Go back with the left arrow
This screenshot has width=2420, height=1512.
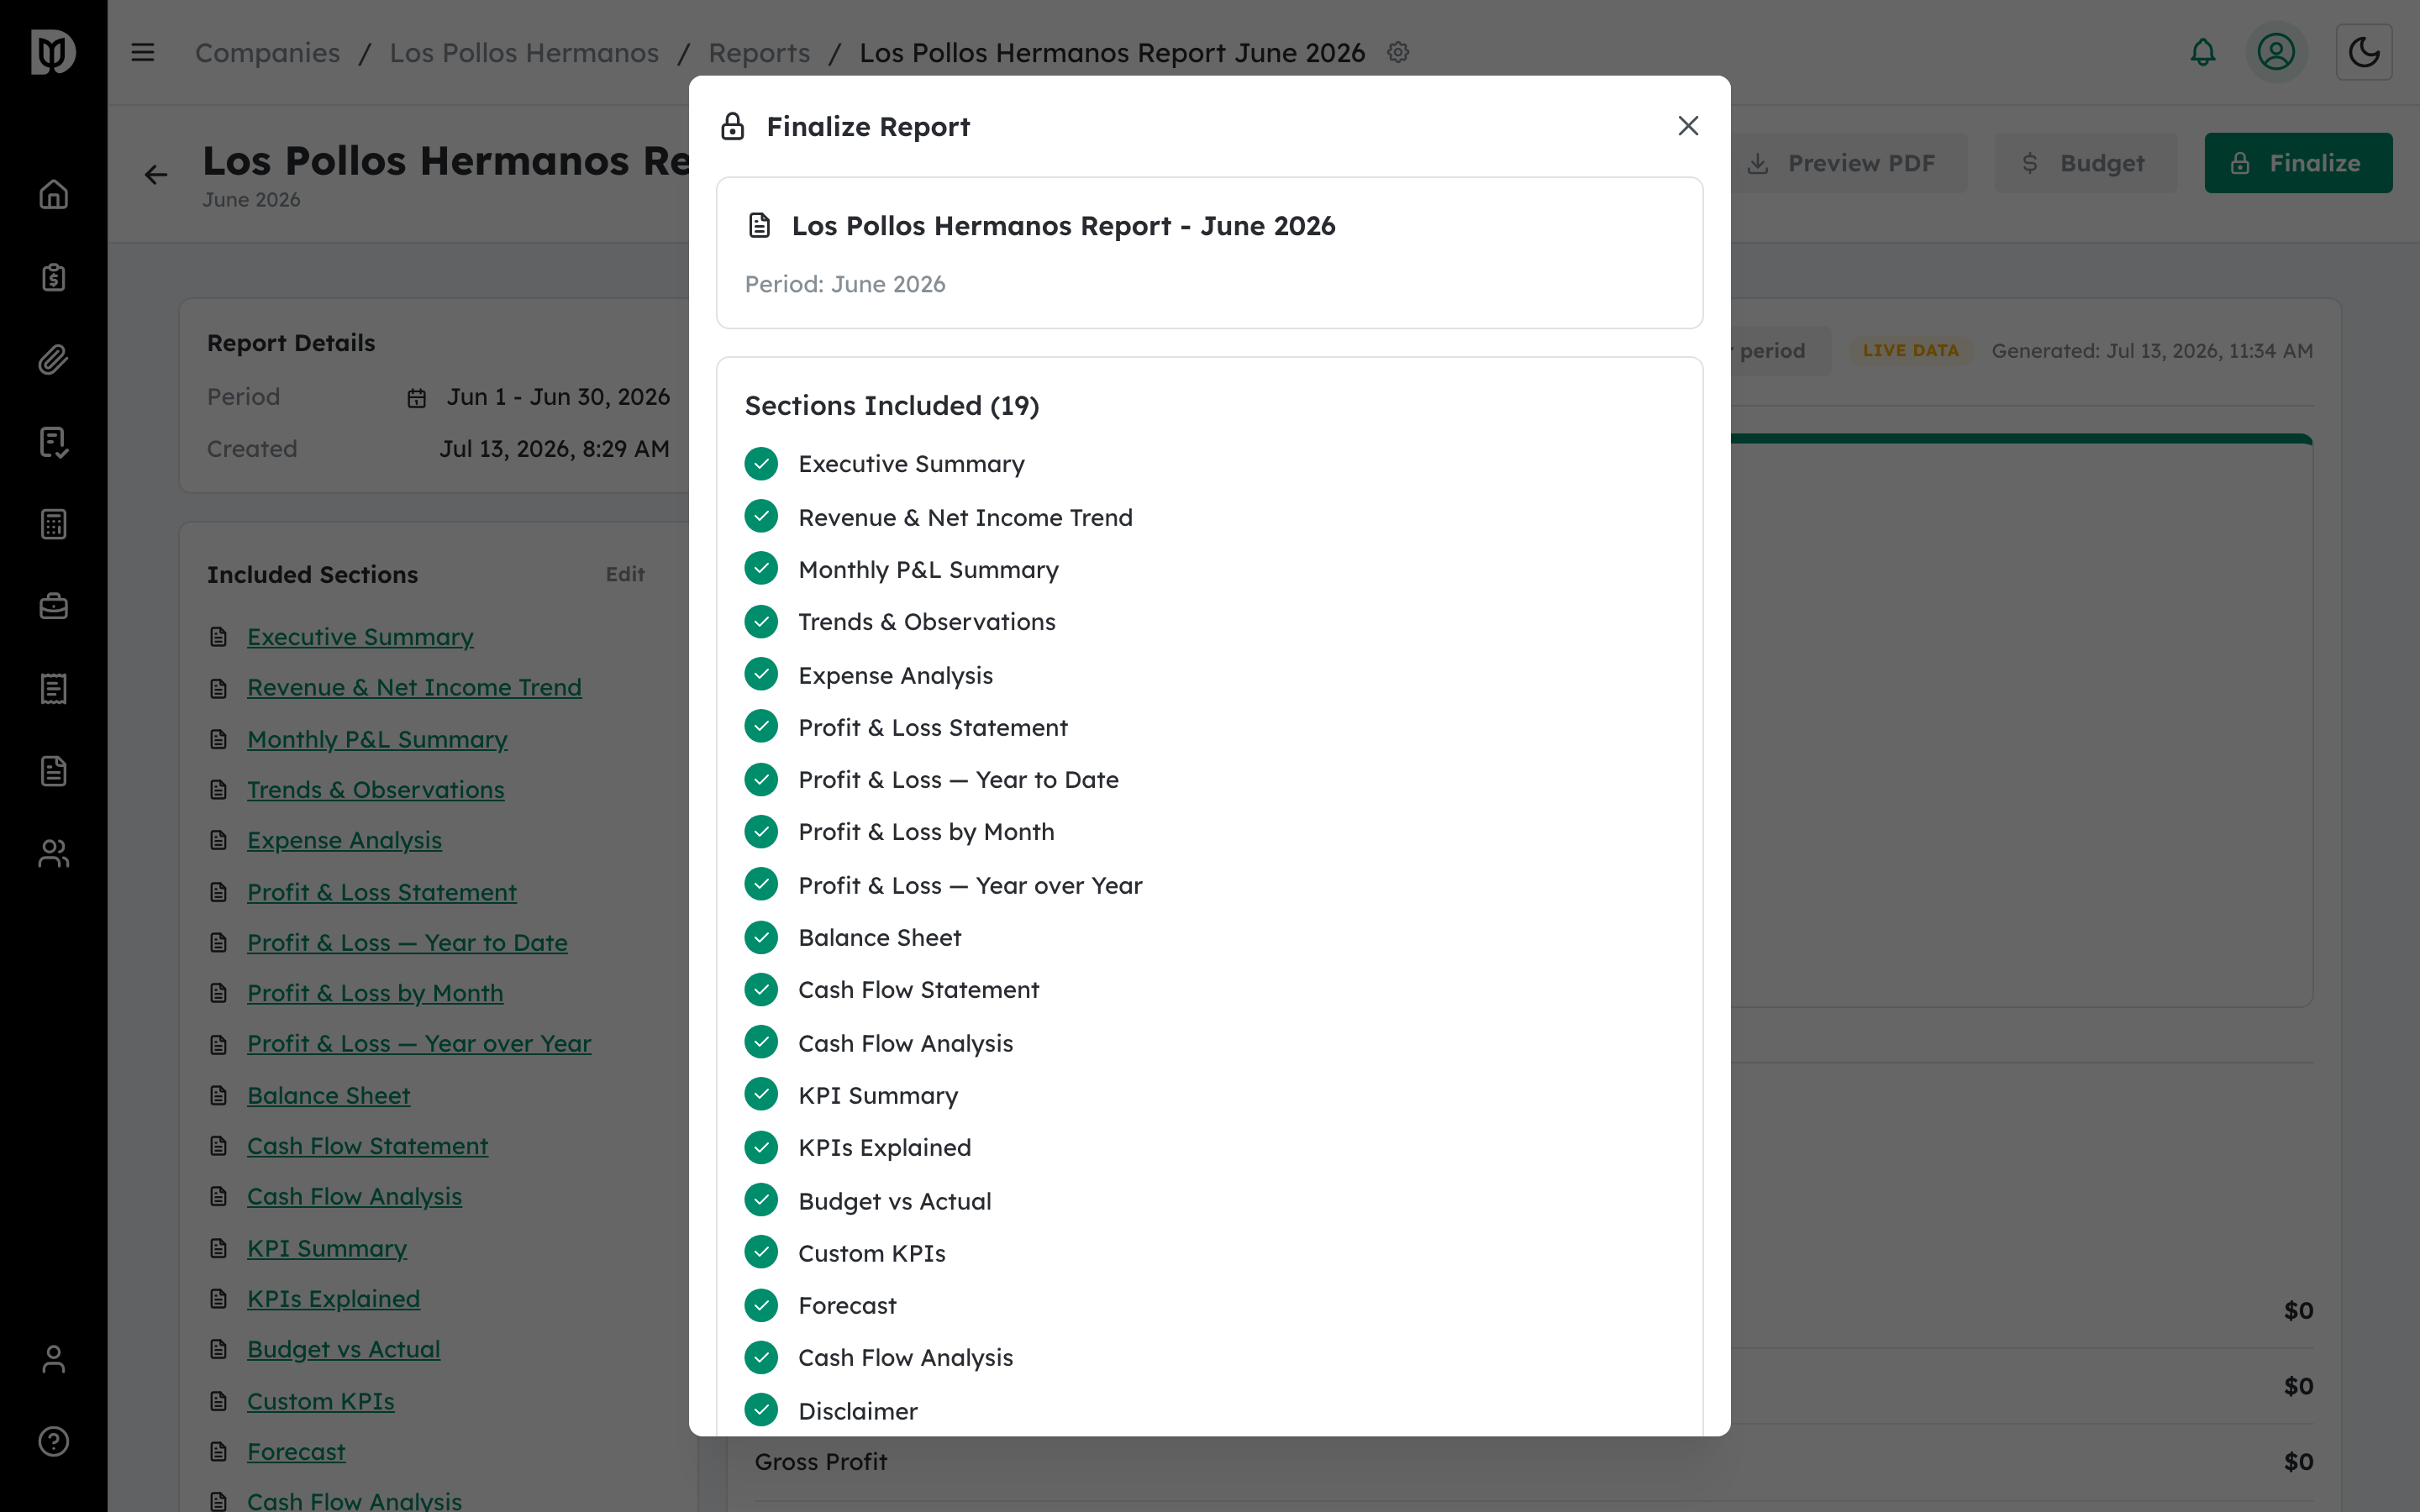pos(156,175)
